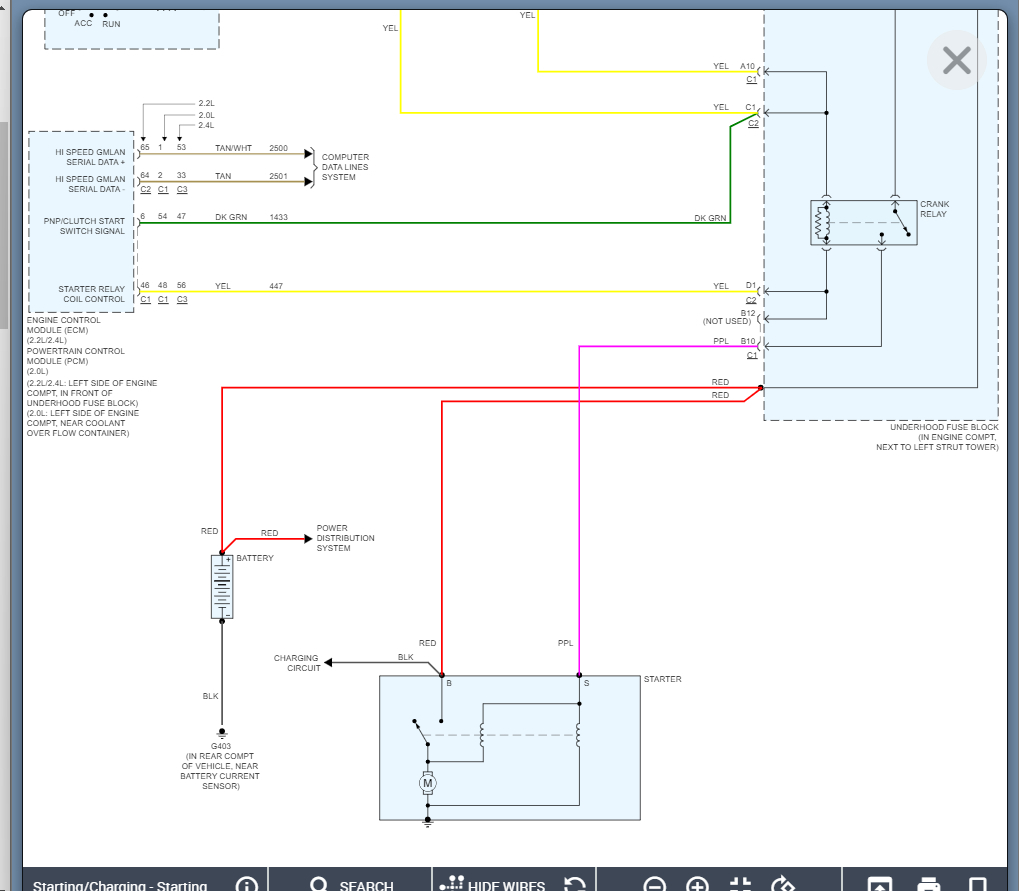The height and width of the screenshot is (891, 1019).
Task: Click the export/save image icon
Action: pos(880,884)
